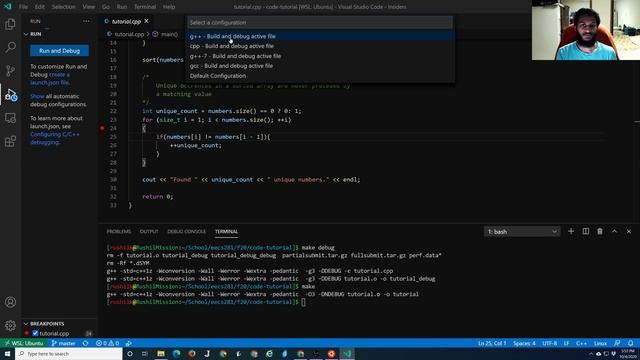The width and height of the screenshot is (640, 360).
Task: Click the sync changes icon in status bar
Action: [x=85, y=343]
